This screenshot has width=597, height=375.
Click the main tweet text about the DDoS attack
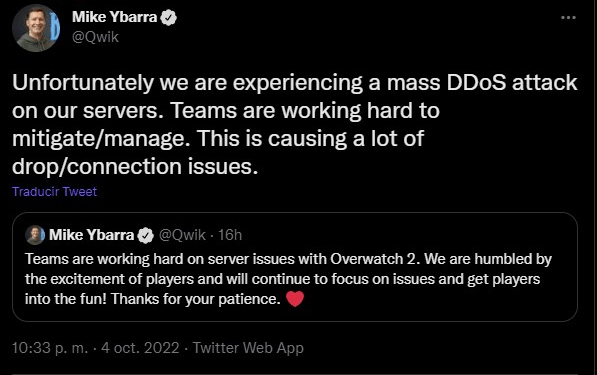coord(295,124)
